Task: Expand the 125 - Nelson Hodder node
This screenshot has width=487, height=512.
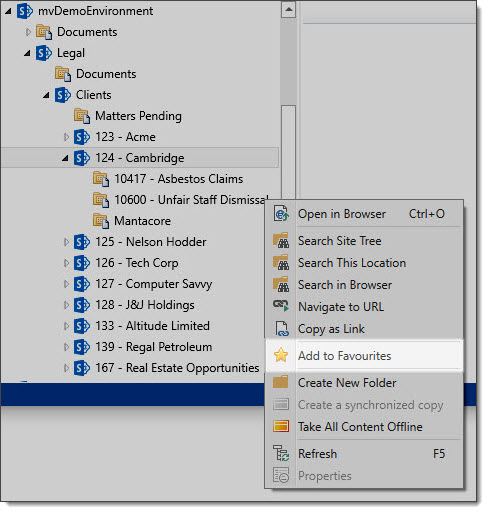Action: pyautogui.click(x=66, y=242)
